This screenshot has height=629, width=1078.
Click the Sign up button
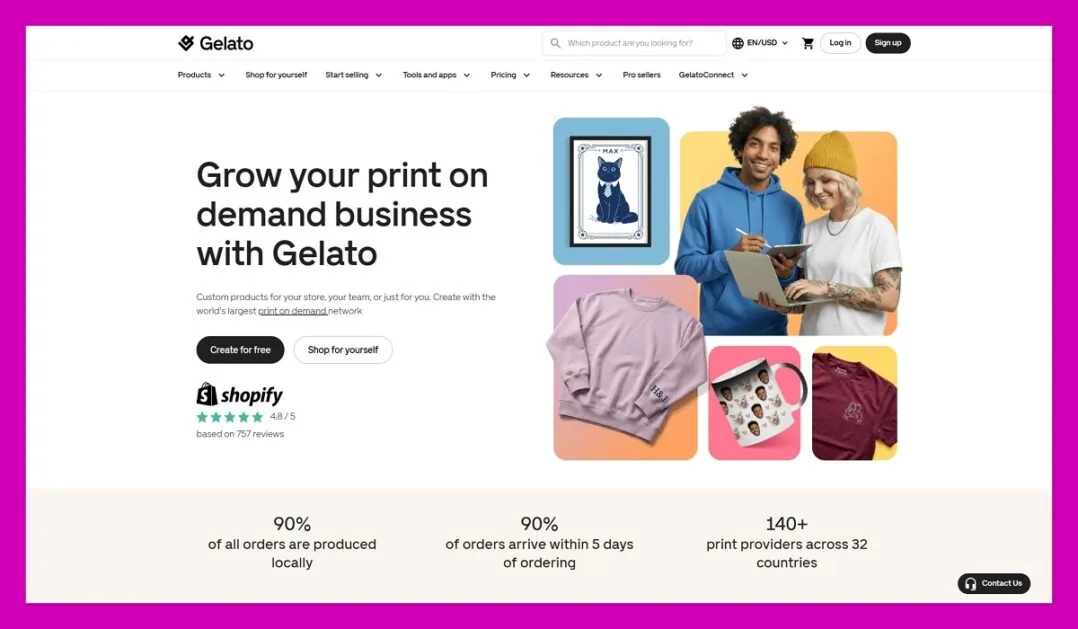[888, 43]
